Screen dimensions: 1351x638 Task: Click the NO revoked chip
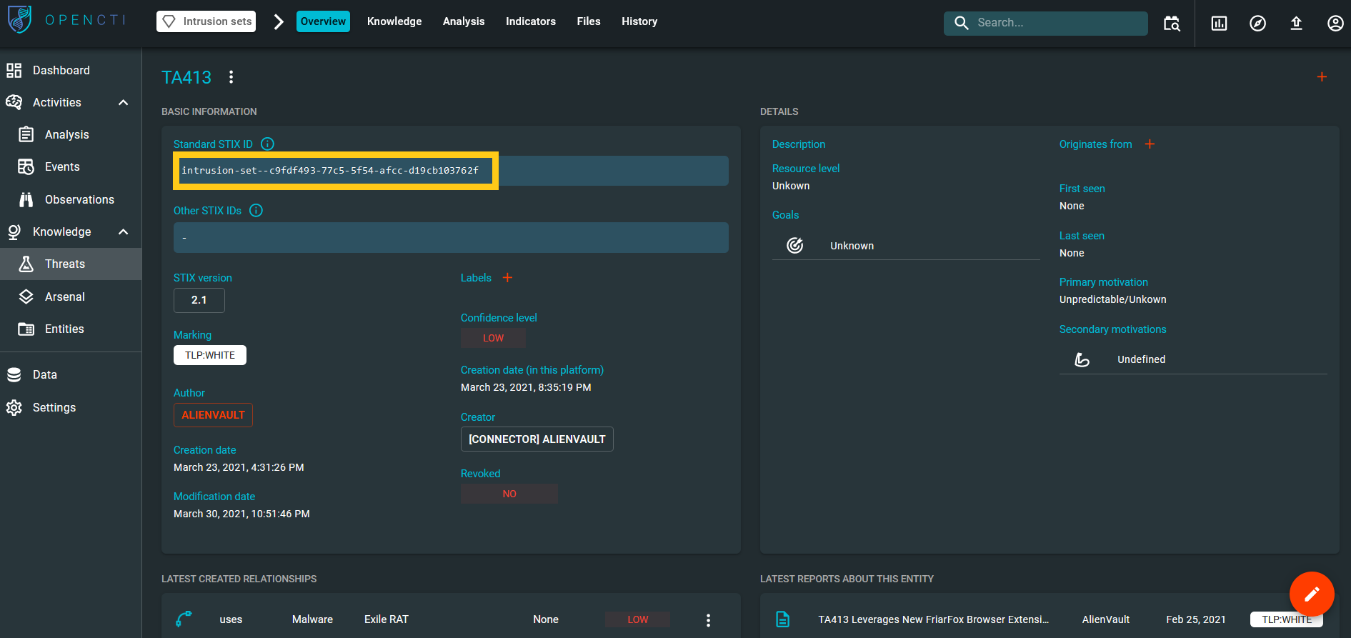coord(509,494)
